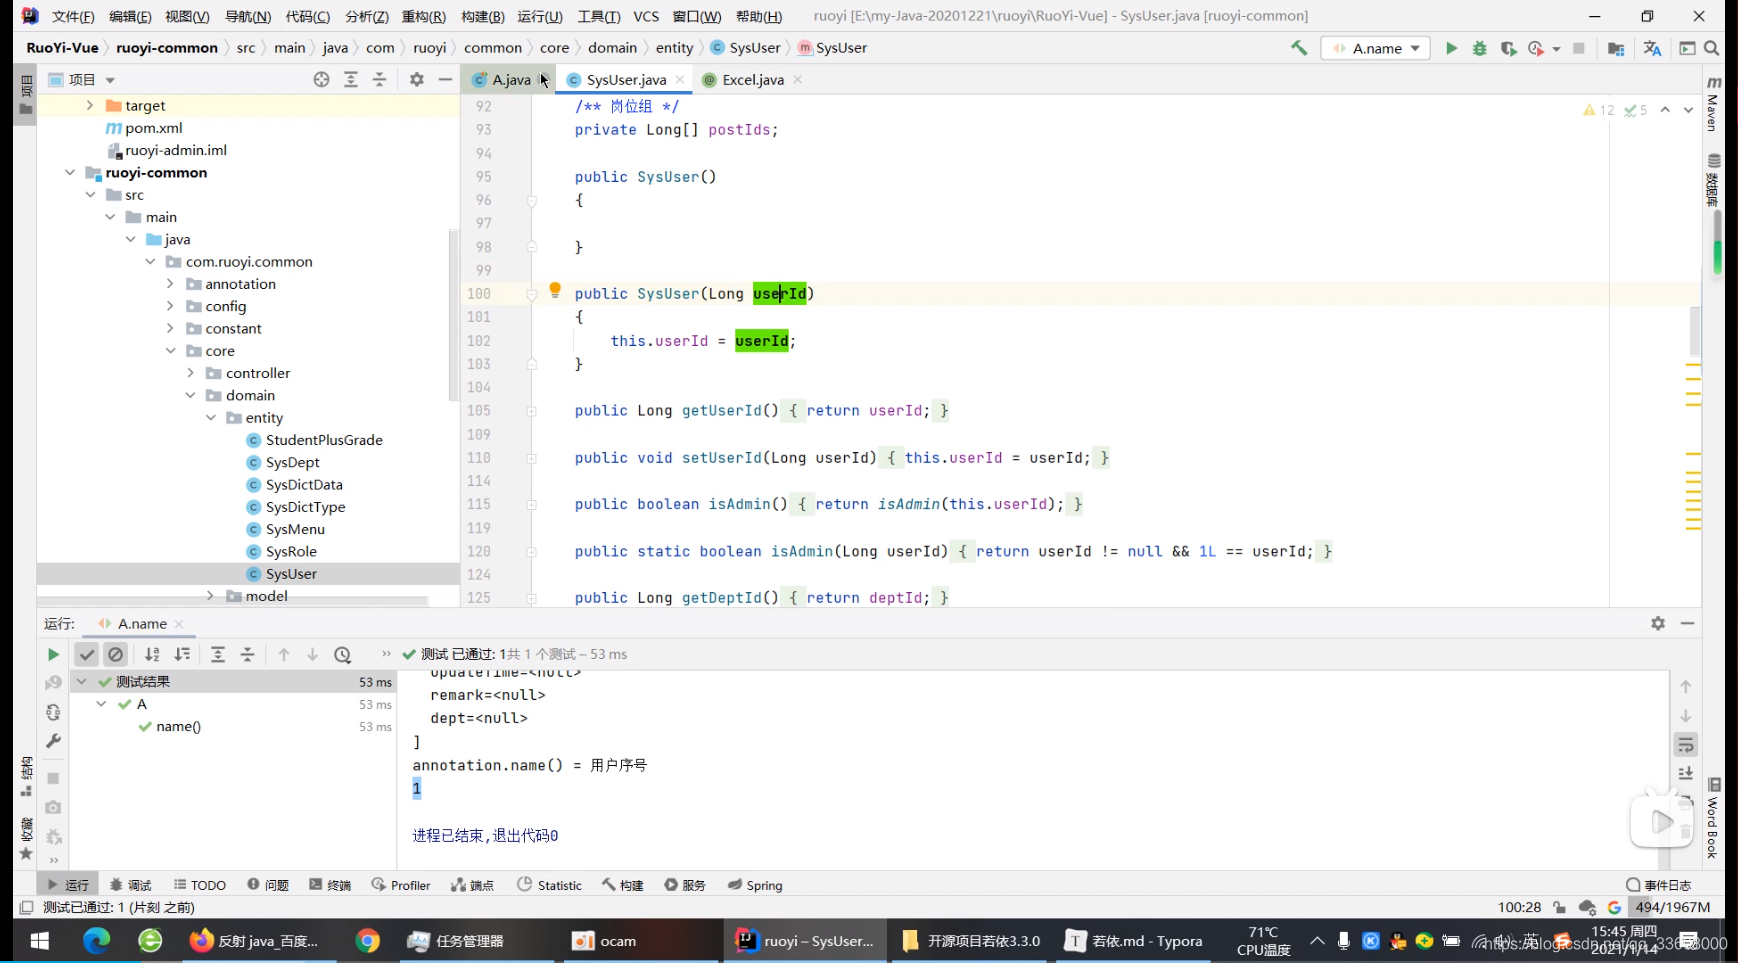The image size is (1738, 963).
Task: Open Run panel settings gear
Action: pos(1658,623)
